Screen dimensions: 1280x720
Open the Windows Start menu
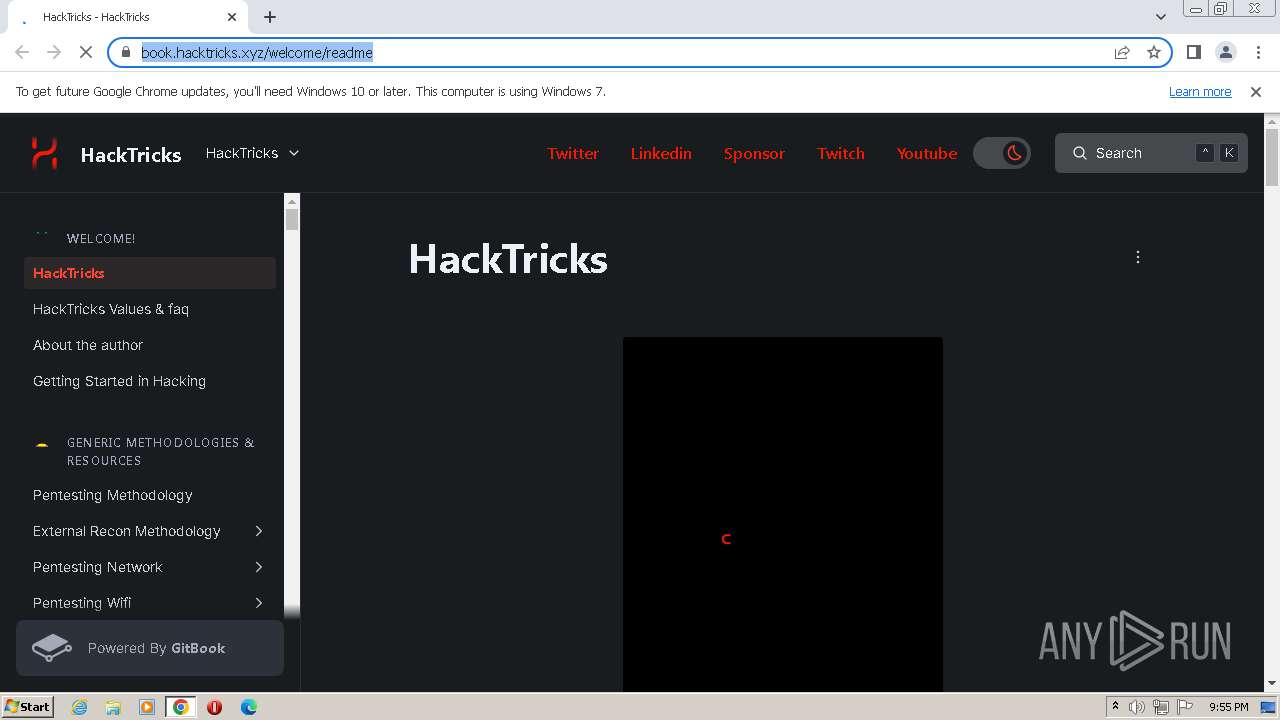(x=27, y=706)
